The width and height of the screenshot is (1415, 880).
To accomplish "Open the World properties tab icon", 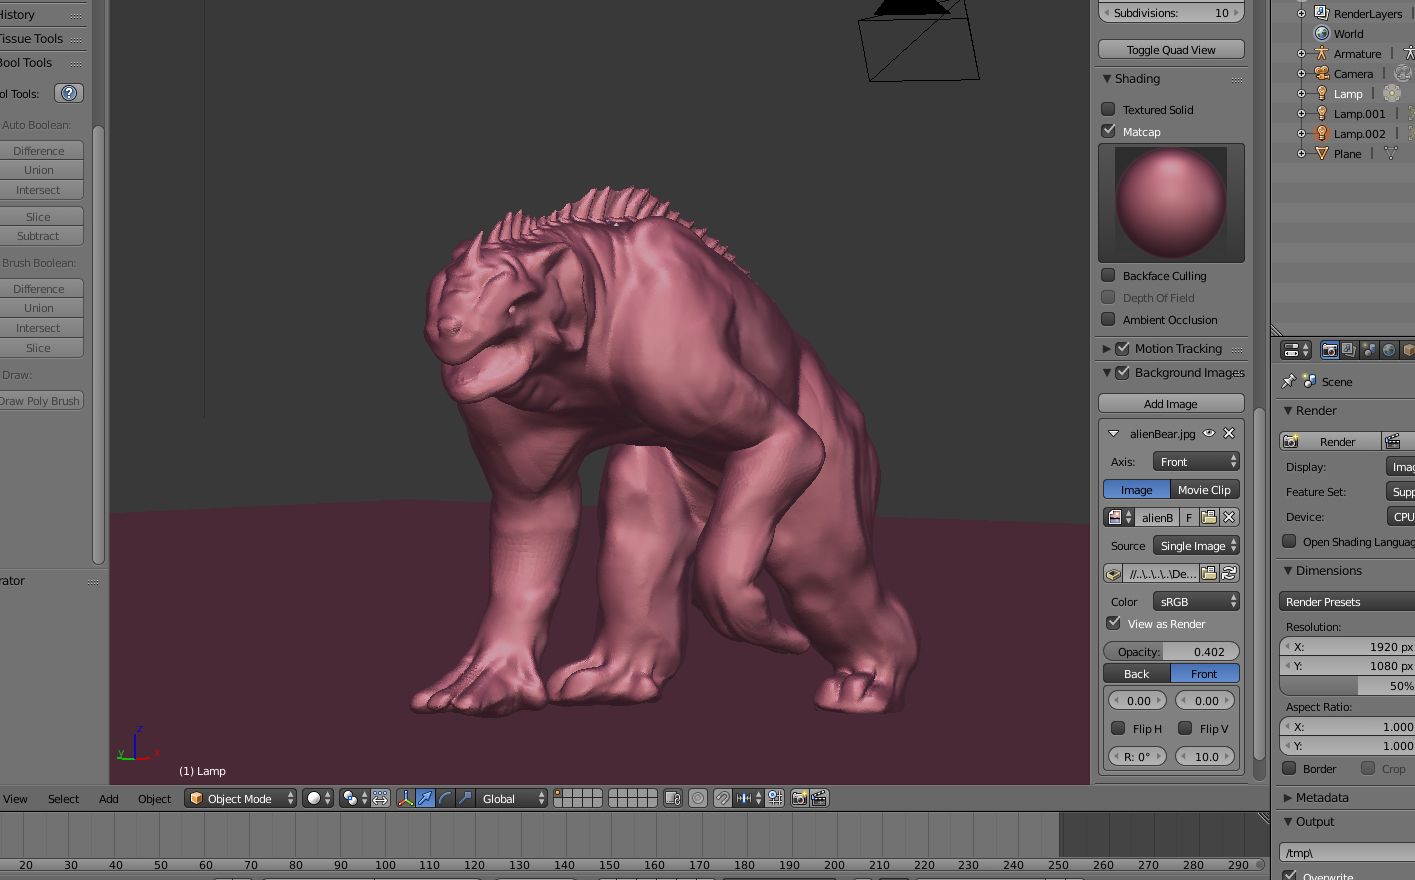I will [1388, 350].
